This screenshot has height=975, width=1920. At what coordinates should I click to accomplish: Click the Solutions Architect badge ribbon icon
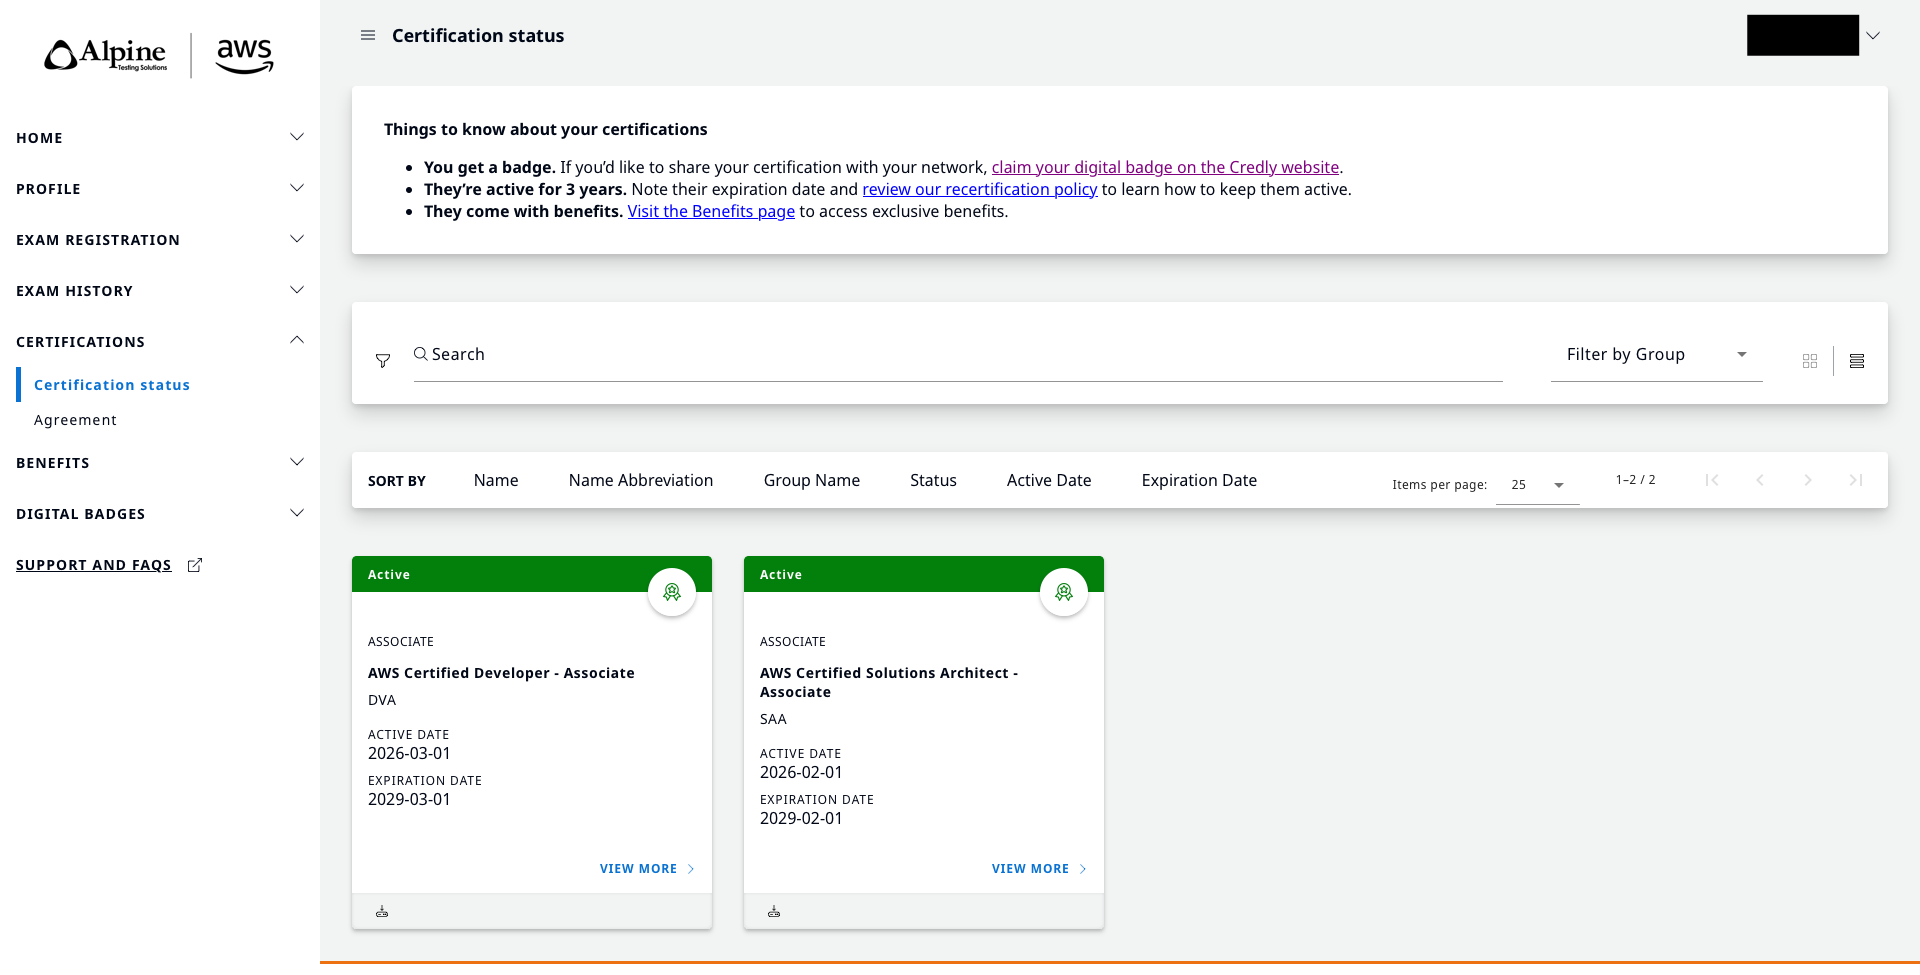point(1064,592)
